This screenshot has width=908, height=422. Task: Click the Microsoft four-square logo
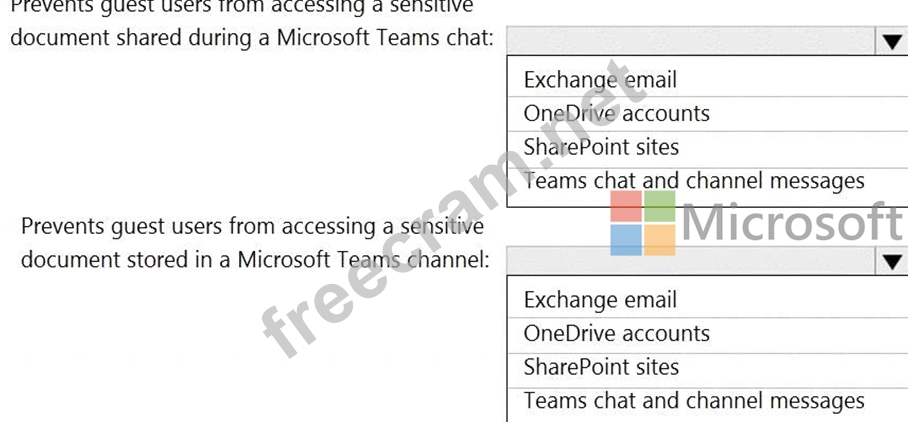tap(643, 223)
